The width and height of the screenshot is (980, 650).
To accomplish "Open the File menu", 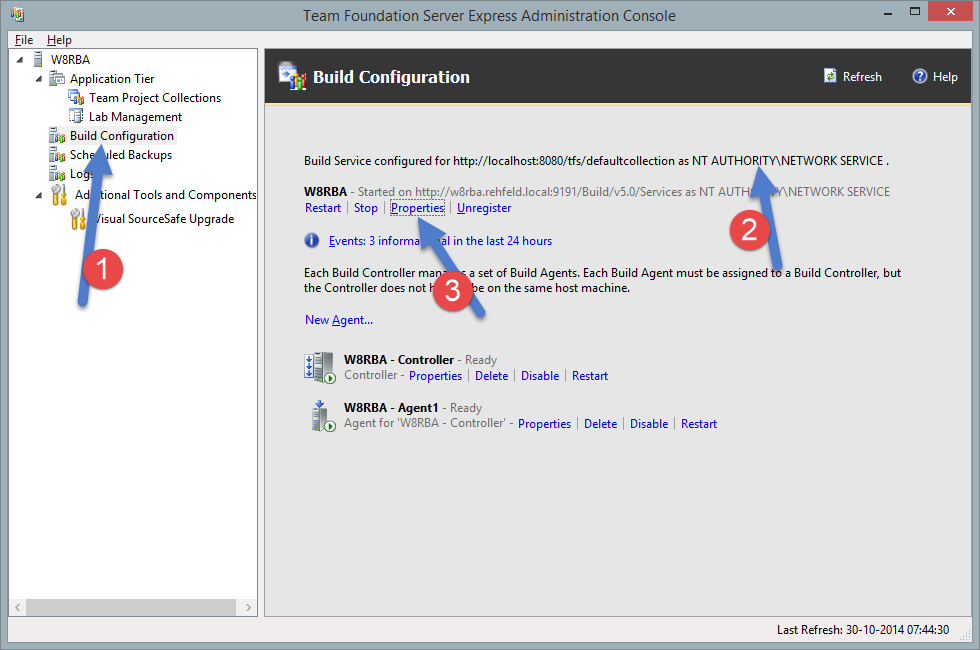I will pos(22,39).
